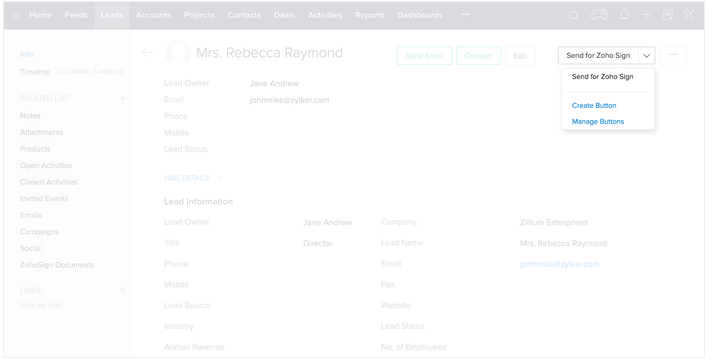Switch to the Activities tab
712x361 pixels.
click(x=325, y=15)
